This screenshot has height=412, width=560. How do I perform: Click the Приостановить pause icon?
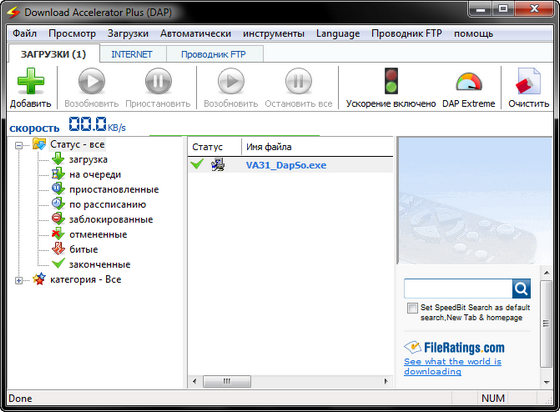[x=158, y=81]
